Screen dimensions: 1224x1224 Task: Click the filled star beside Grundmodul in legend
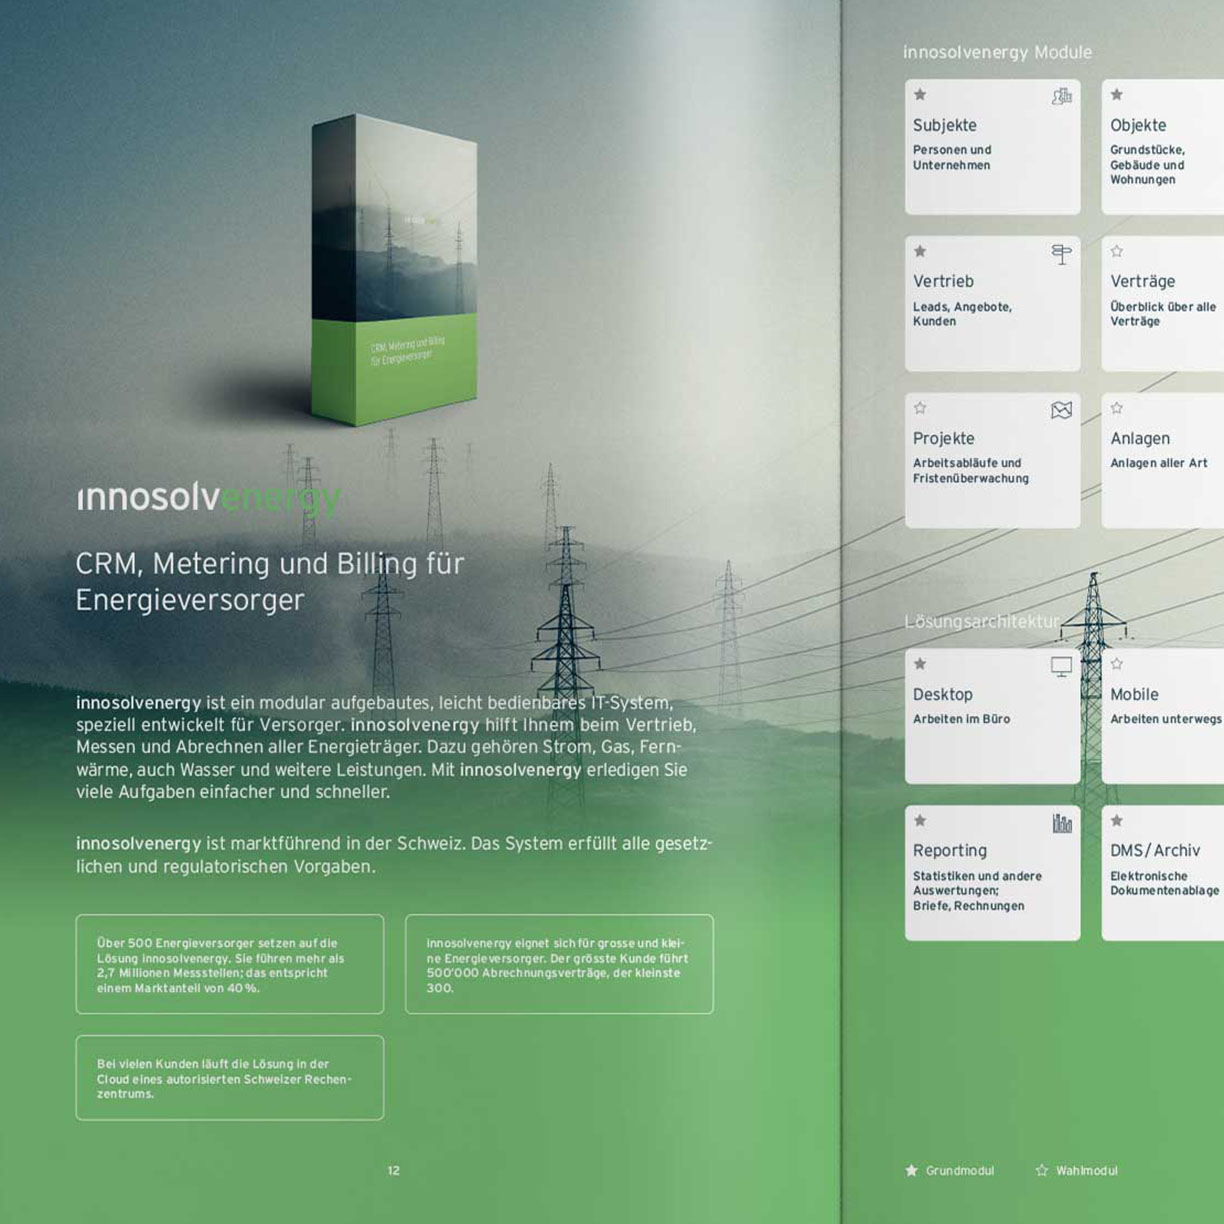point(911,1170)
